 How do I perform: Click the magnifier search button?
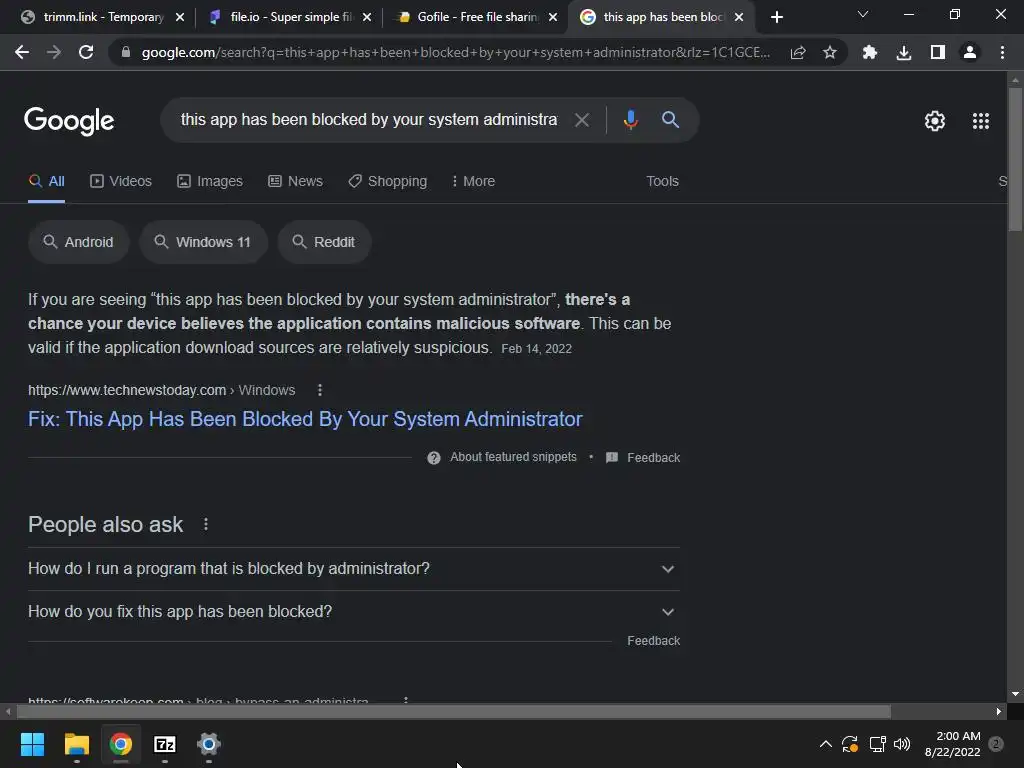670,120
